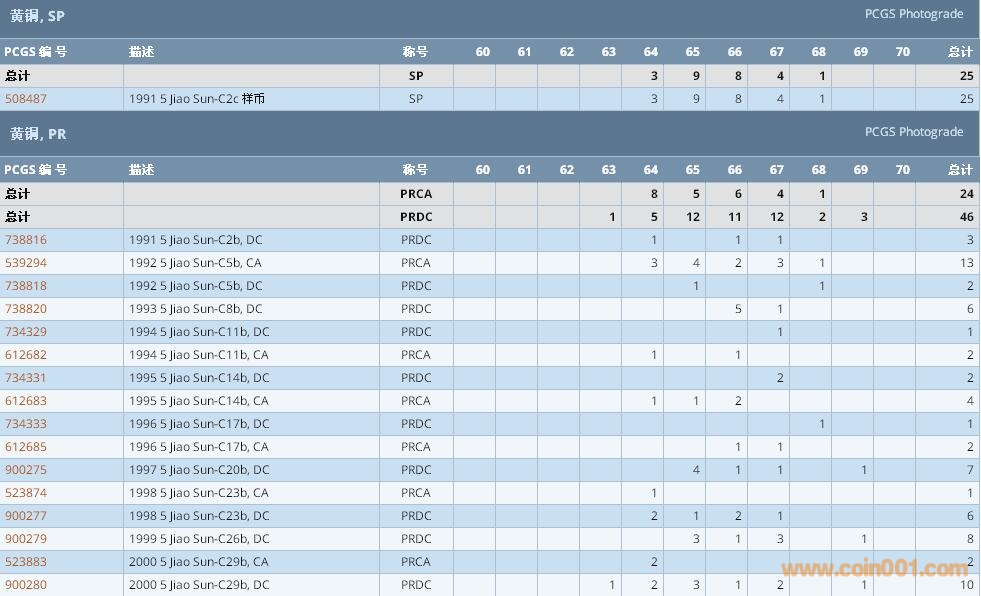Click PCGS number 900280

click(26, 585)
